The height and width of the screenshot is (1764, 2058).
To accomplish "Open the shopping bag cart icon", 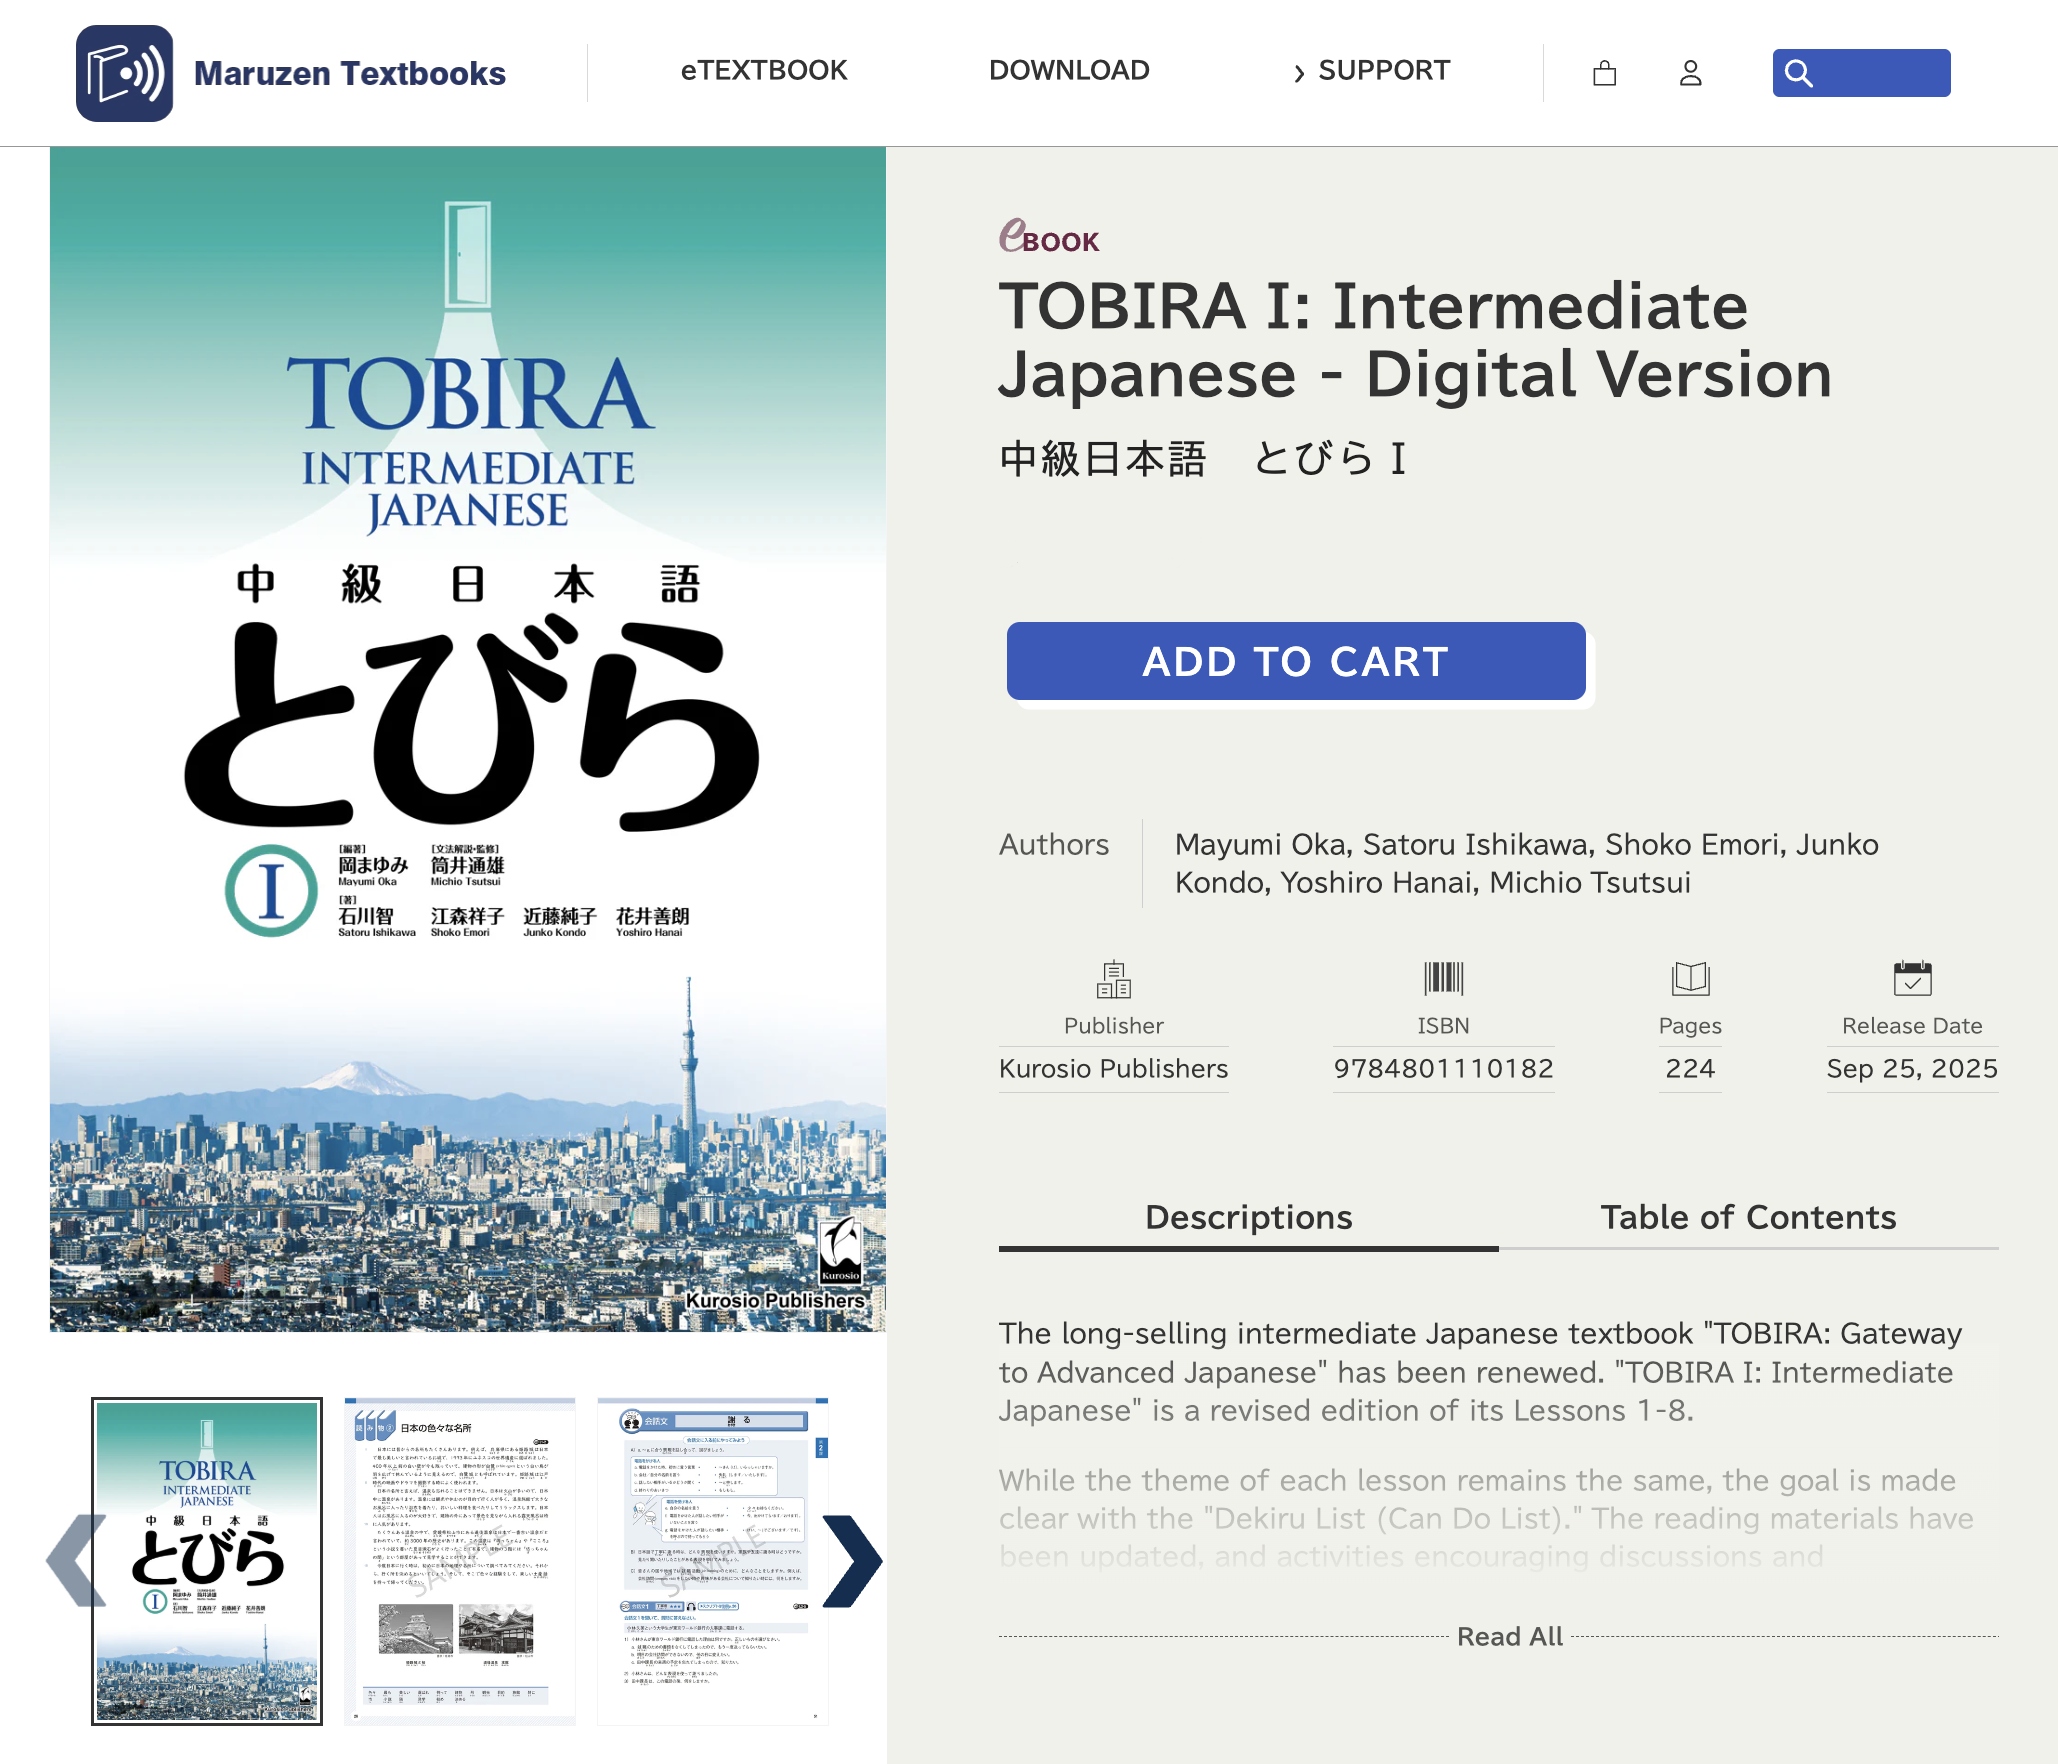I will 1604,73.
